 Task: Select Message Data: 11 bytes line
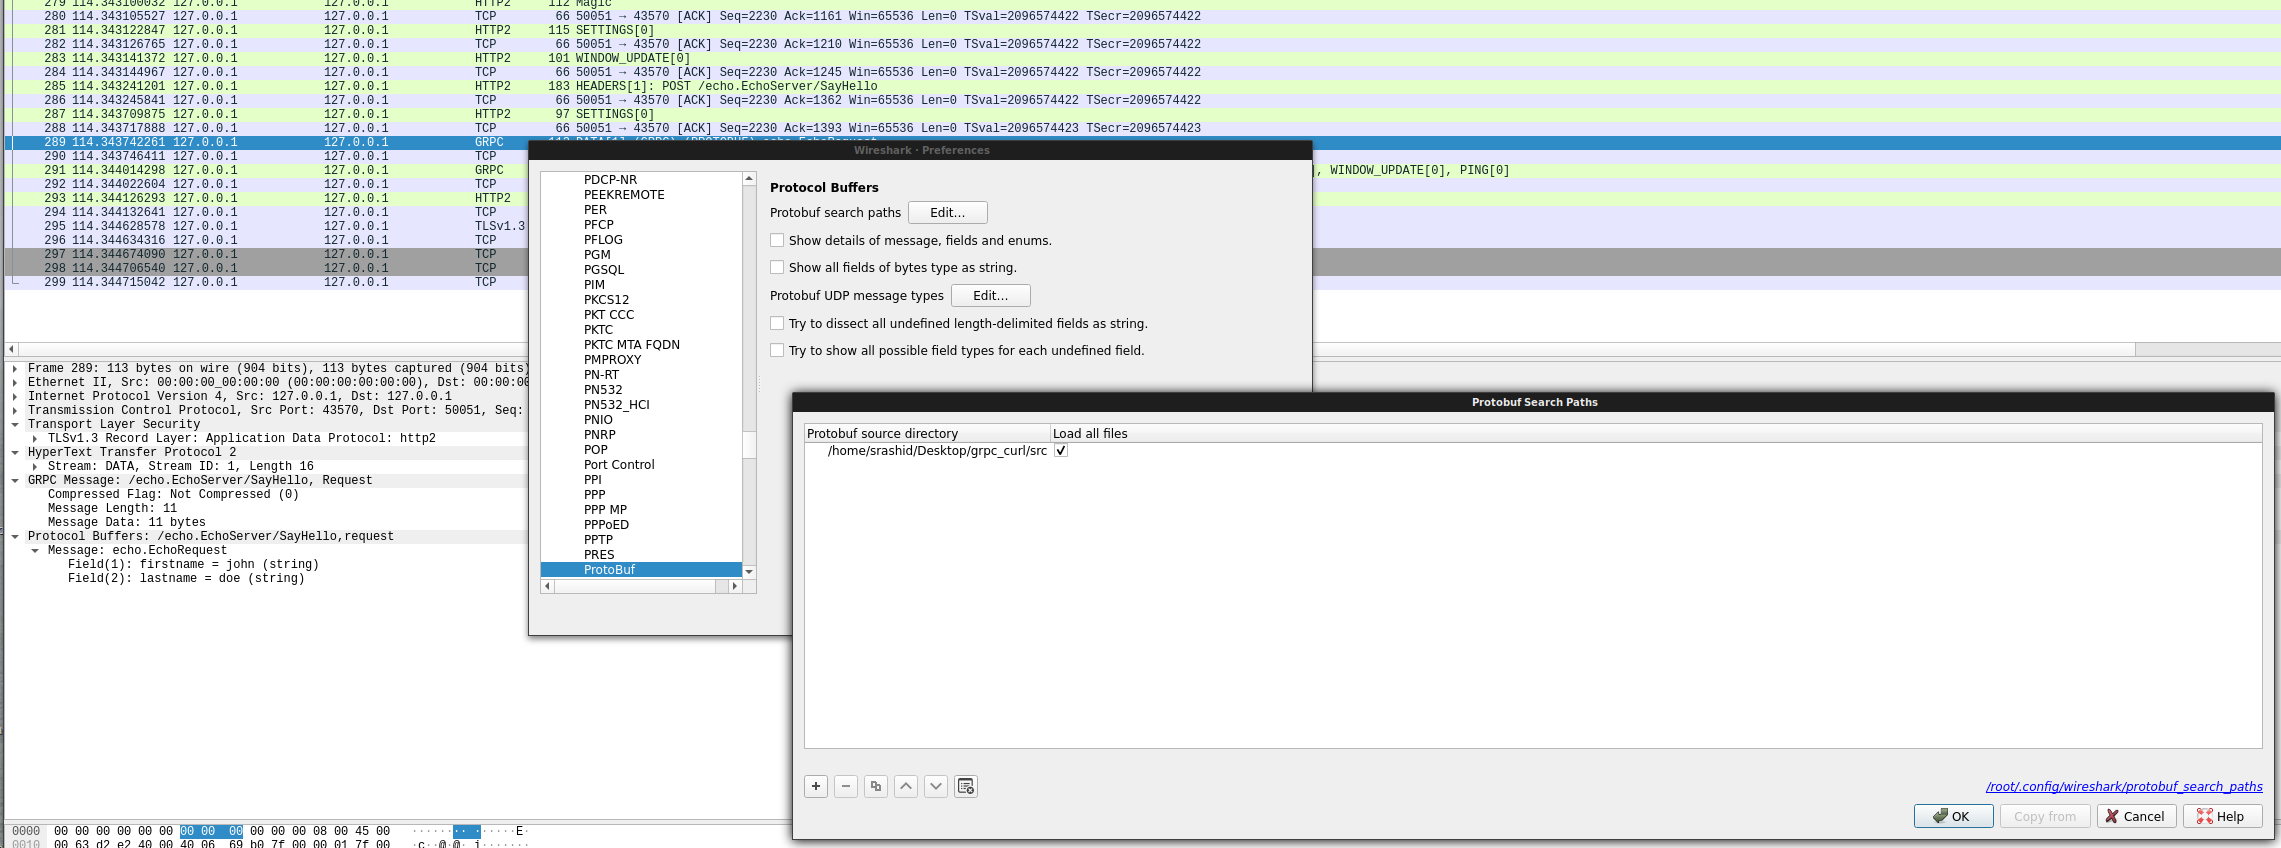pos(126,523)
